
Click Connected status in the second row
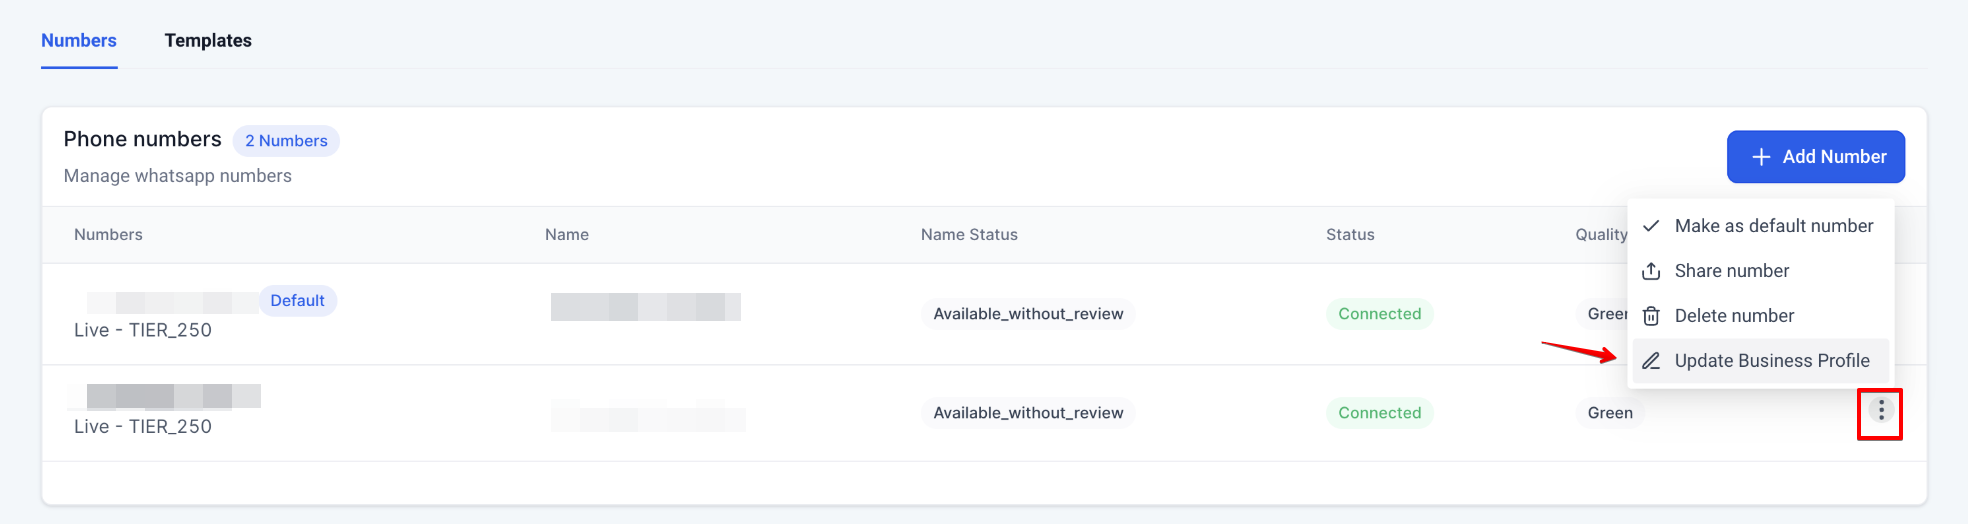1379,413
